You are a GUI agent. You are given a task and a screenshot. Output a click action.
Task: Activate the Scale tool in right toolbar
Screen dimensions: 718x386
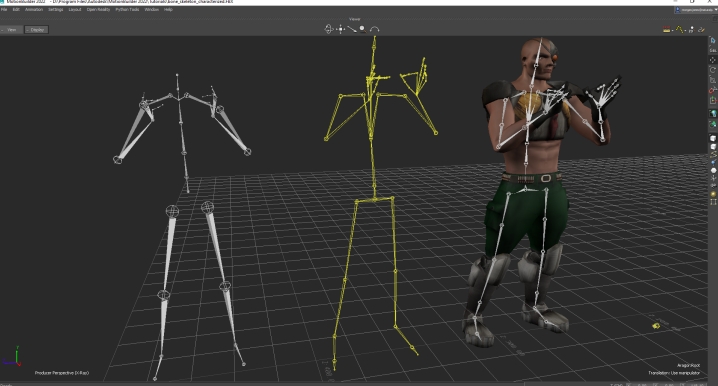tap(713, 80)
